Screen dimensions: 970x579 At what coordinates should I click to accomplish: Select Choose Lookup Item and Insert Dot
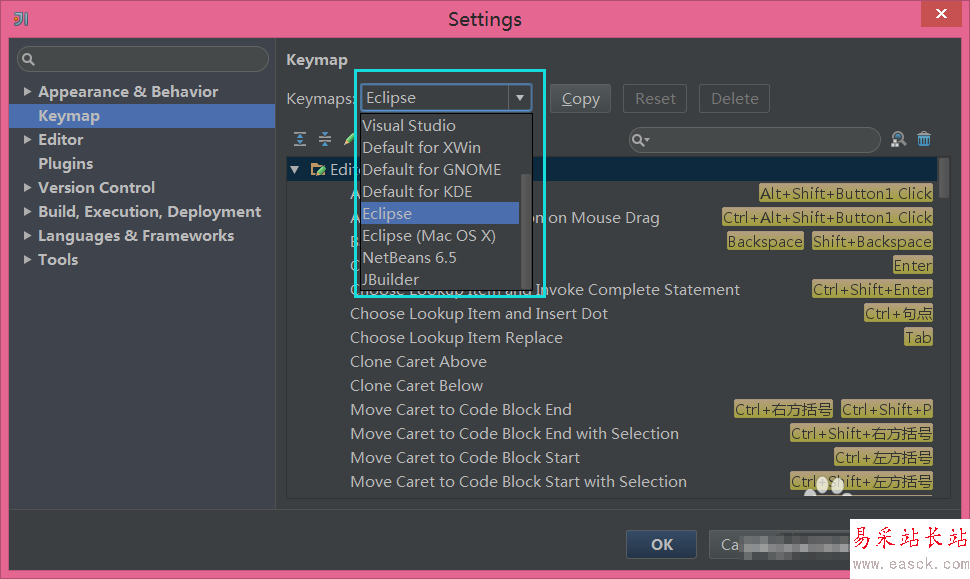tap(479, 314)
